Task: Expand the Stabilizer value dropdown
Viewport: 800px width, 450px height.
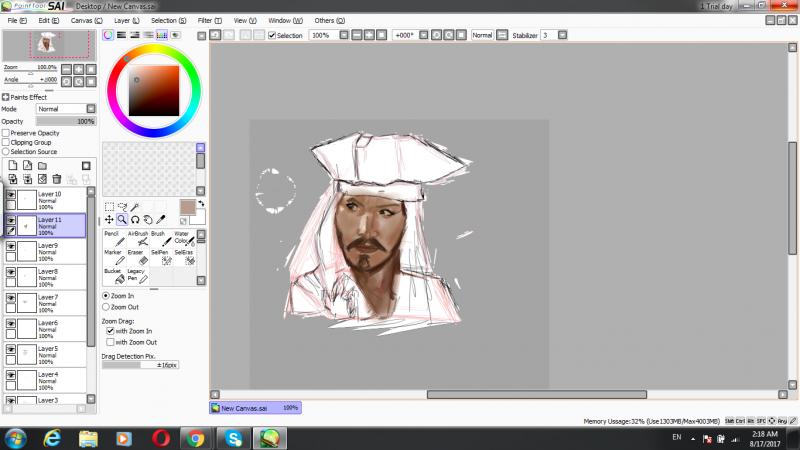Action: [x=562, y=35]
